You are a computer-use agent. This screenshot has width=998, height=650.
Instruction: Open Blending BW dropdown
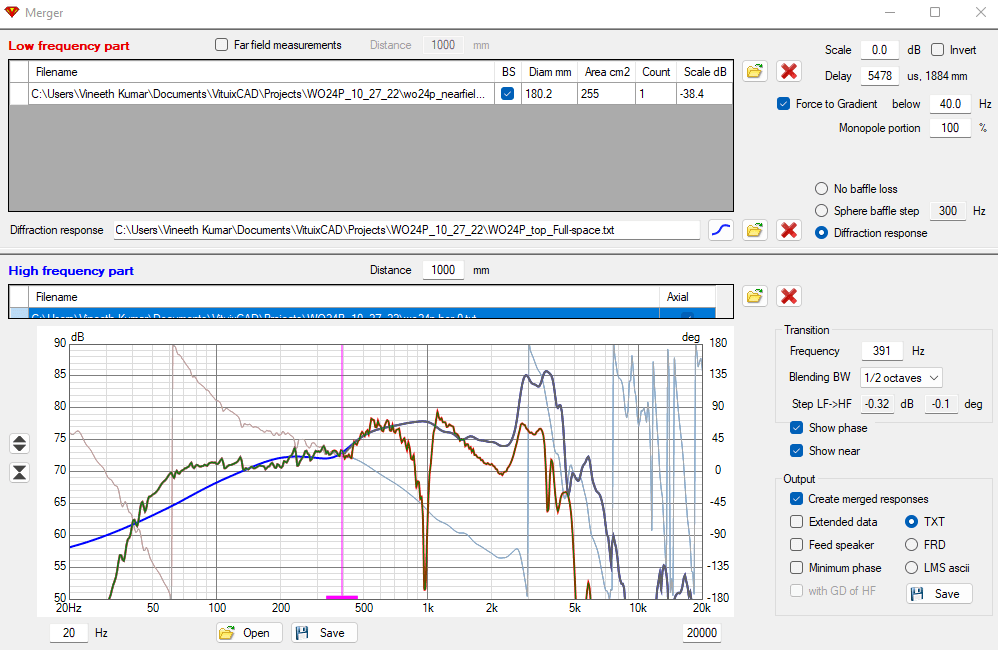coord(901,378)
